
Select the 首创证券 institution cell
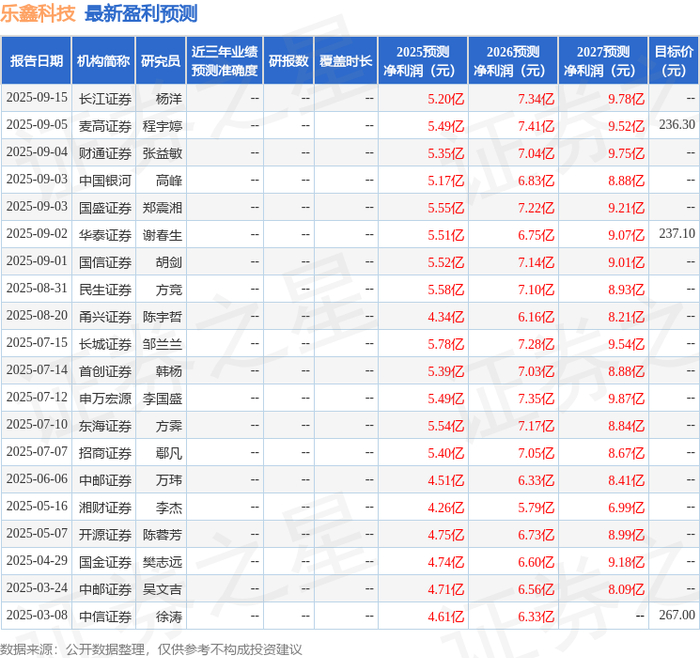click(105, 371)
